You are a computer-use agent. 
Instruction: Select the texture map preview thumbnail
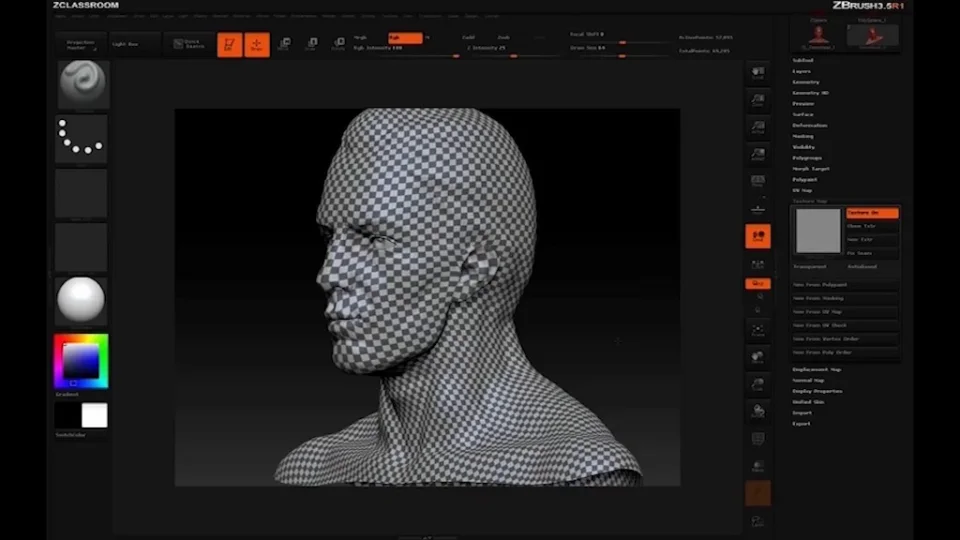tap(818, 232)
